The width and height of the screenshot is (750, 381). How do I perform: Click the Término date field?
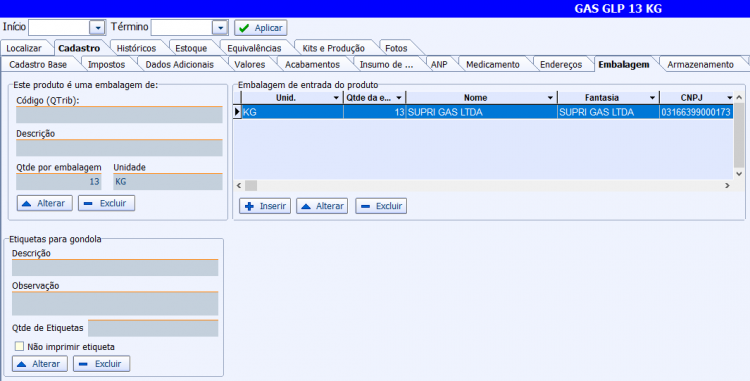pyautogui.click(x=182, y=28)
